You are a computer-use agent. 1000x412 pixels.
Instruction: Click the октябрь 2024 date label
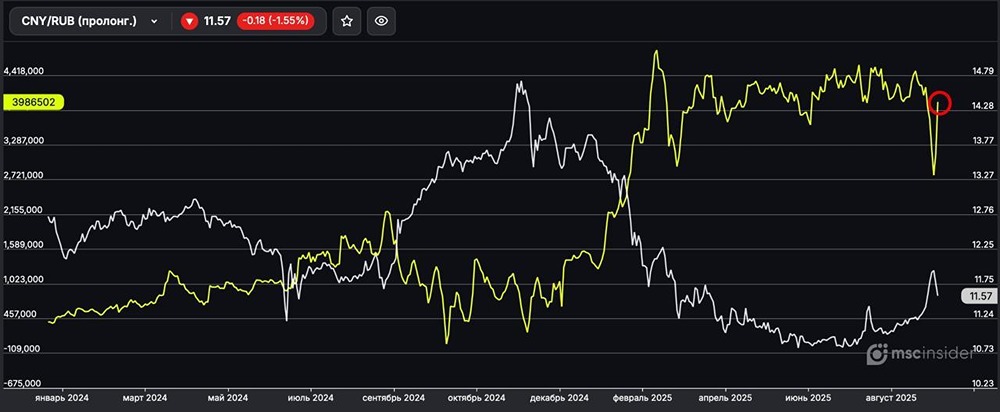tap(476, 398)
